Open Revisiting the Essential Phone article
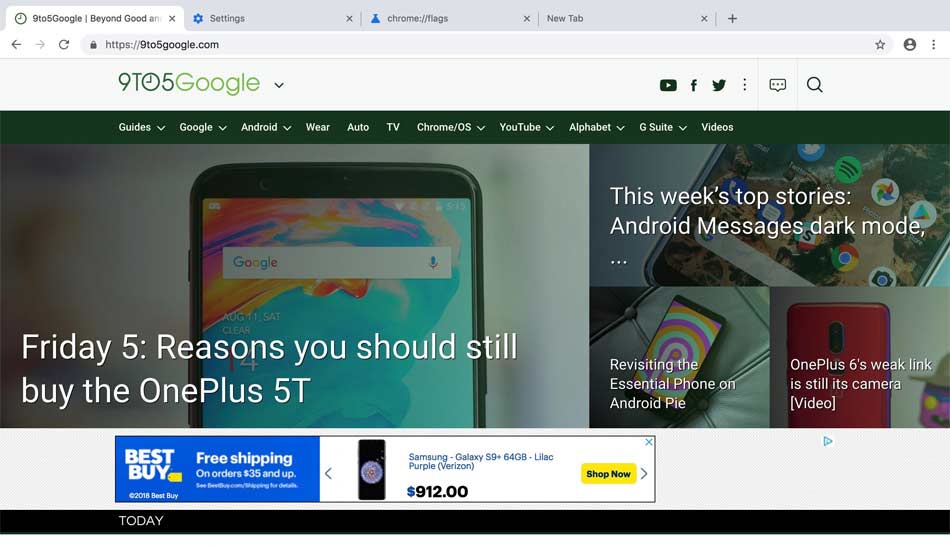Screen dimensions: 950x548 click(673, 384)
